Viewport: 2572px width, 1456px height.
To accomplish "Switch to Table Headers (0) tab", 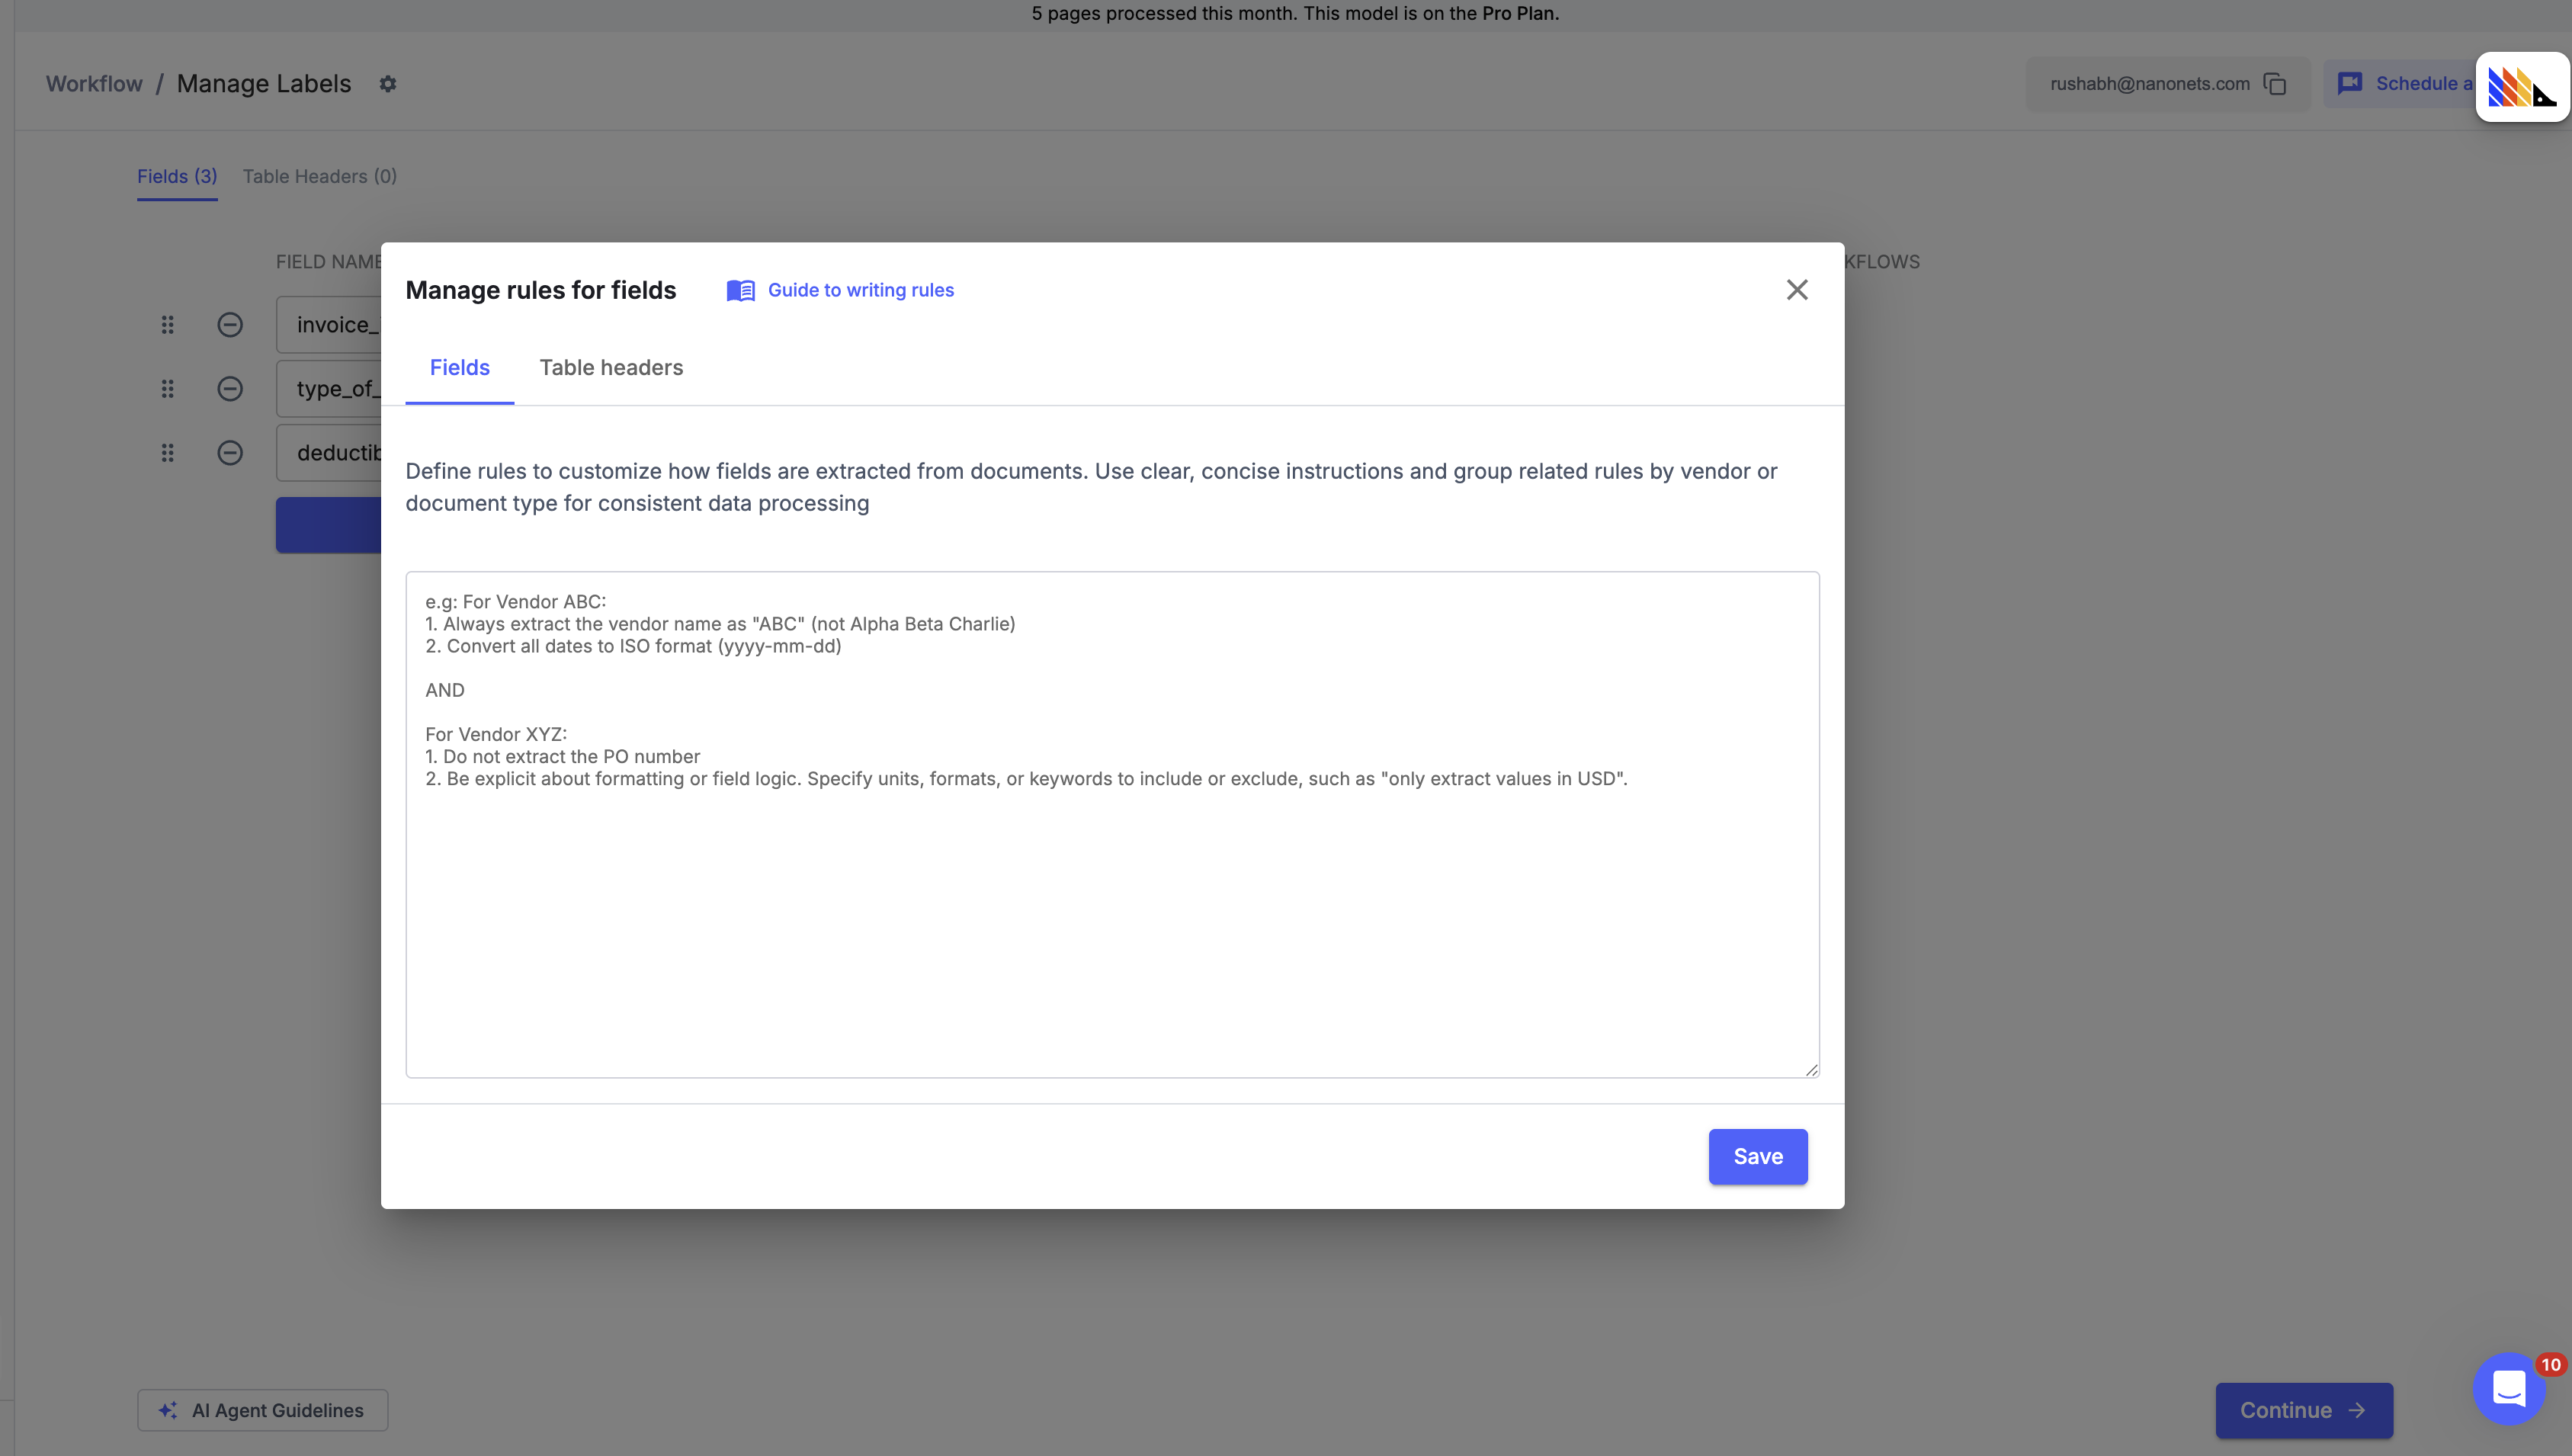I will pos(319,176).
